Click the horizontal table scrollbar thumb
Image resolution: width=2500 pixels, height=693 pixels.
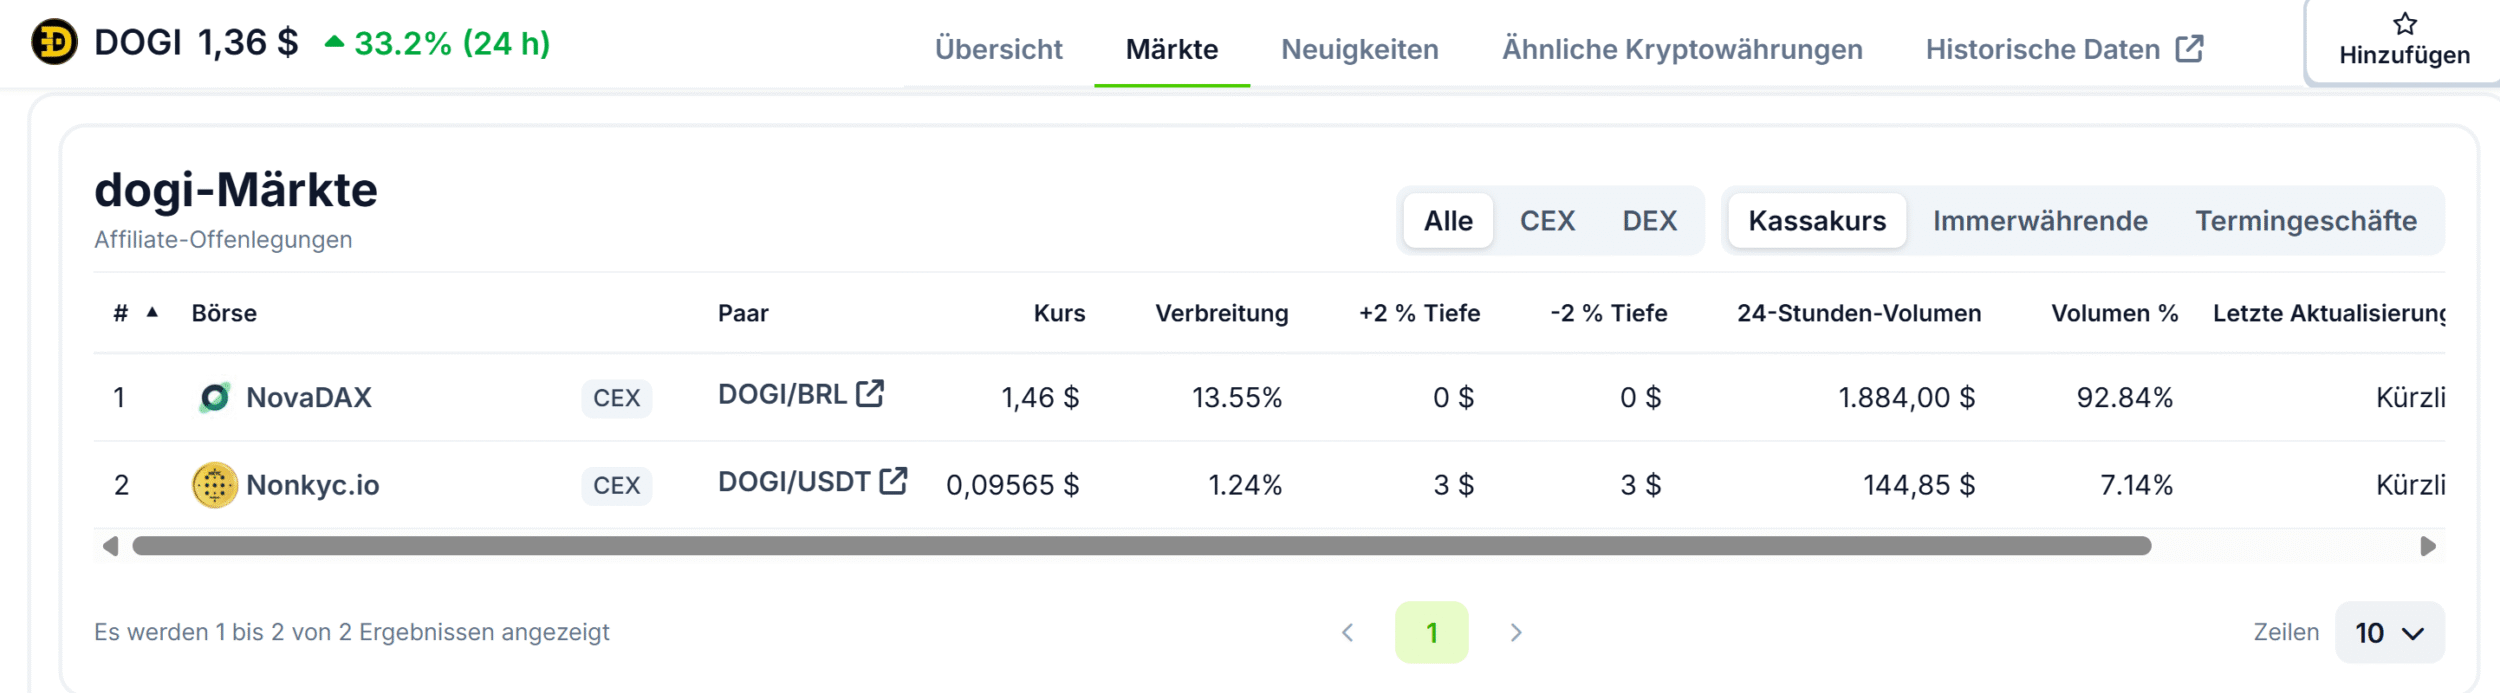pos(1140,546)
